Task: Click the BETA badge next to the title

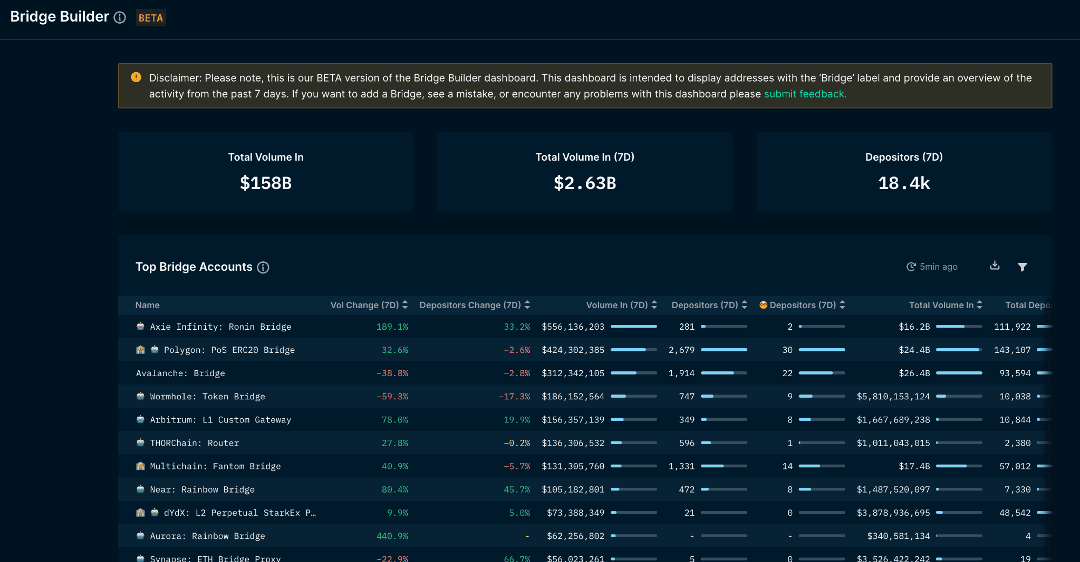Action: pos(151,18)
